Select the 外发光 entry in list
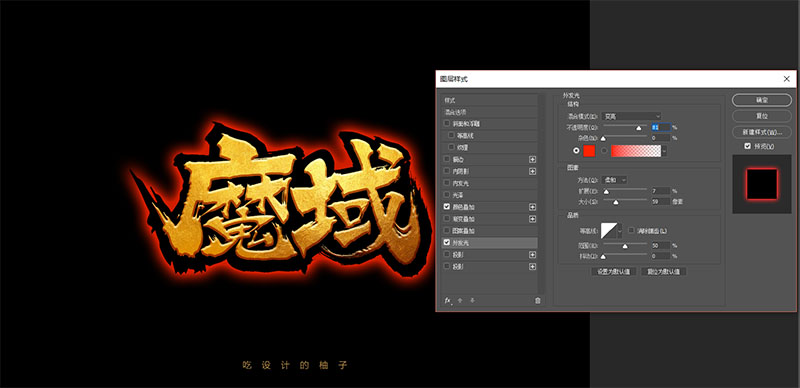The image size is (800, 388). tap(490, 242)
